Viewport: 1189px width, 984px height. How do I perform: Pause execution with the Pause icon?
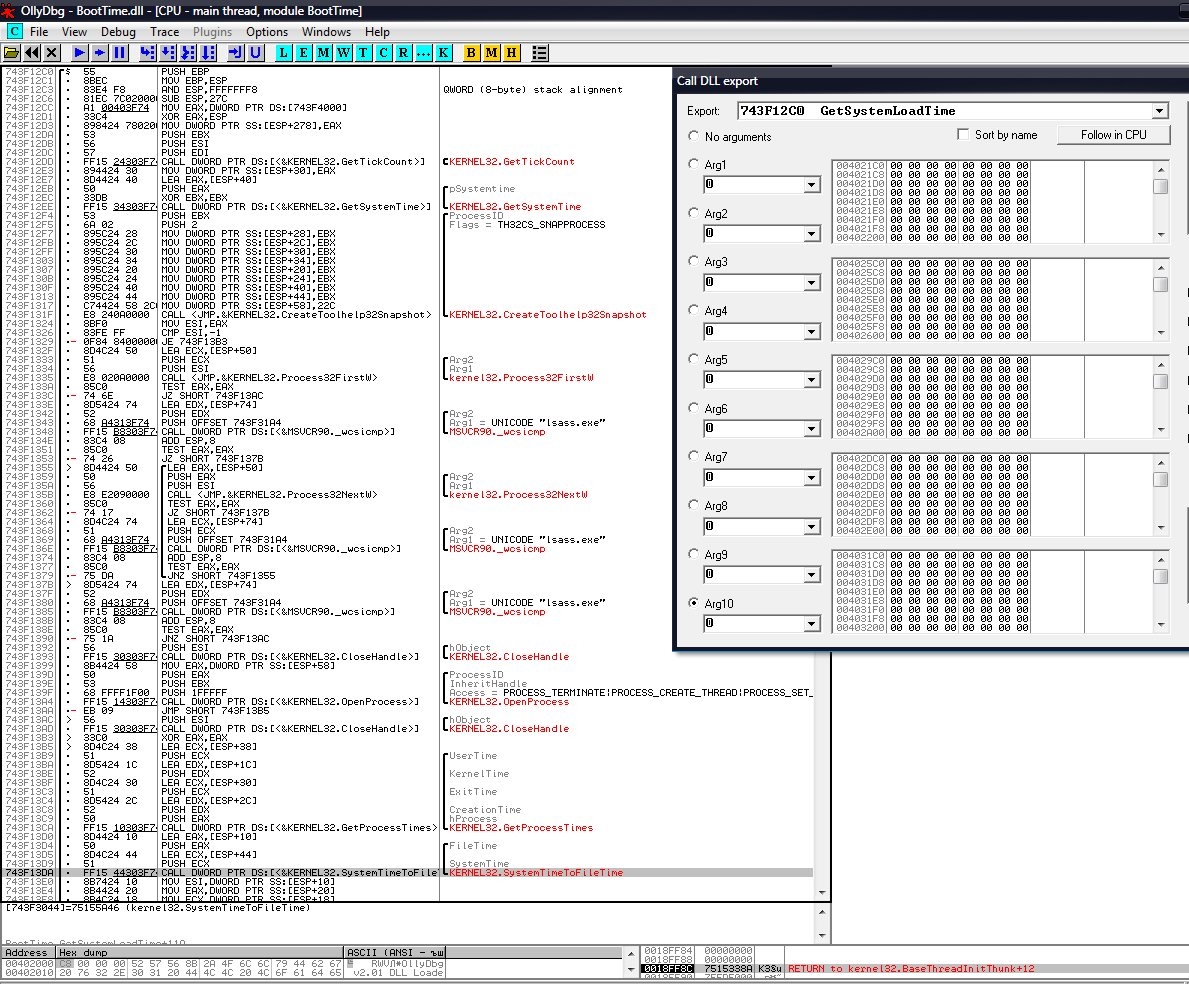[x=119, y=52]
